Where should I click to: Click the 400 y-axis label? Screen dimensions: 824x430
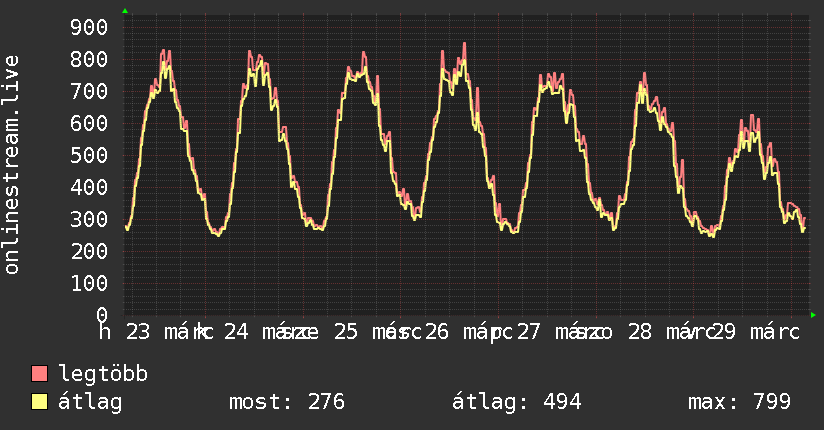(89, 187)
